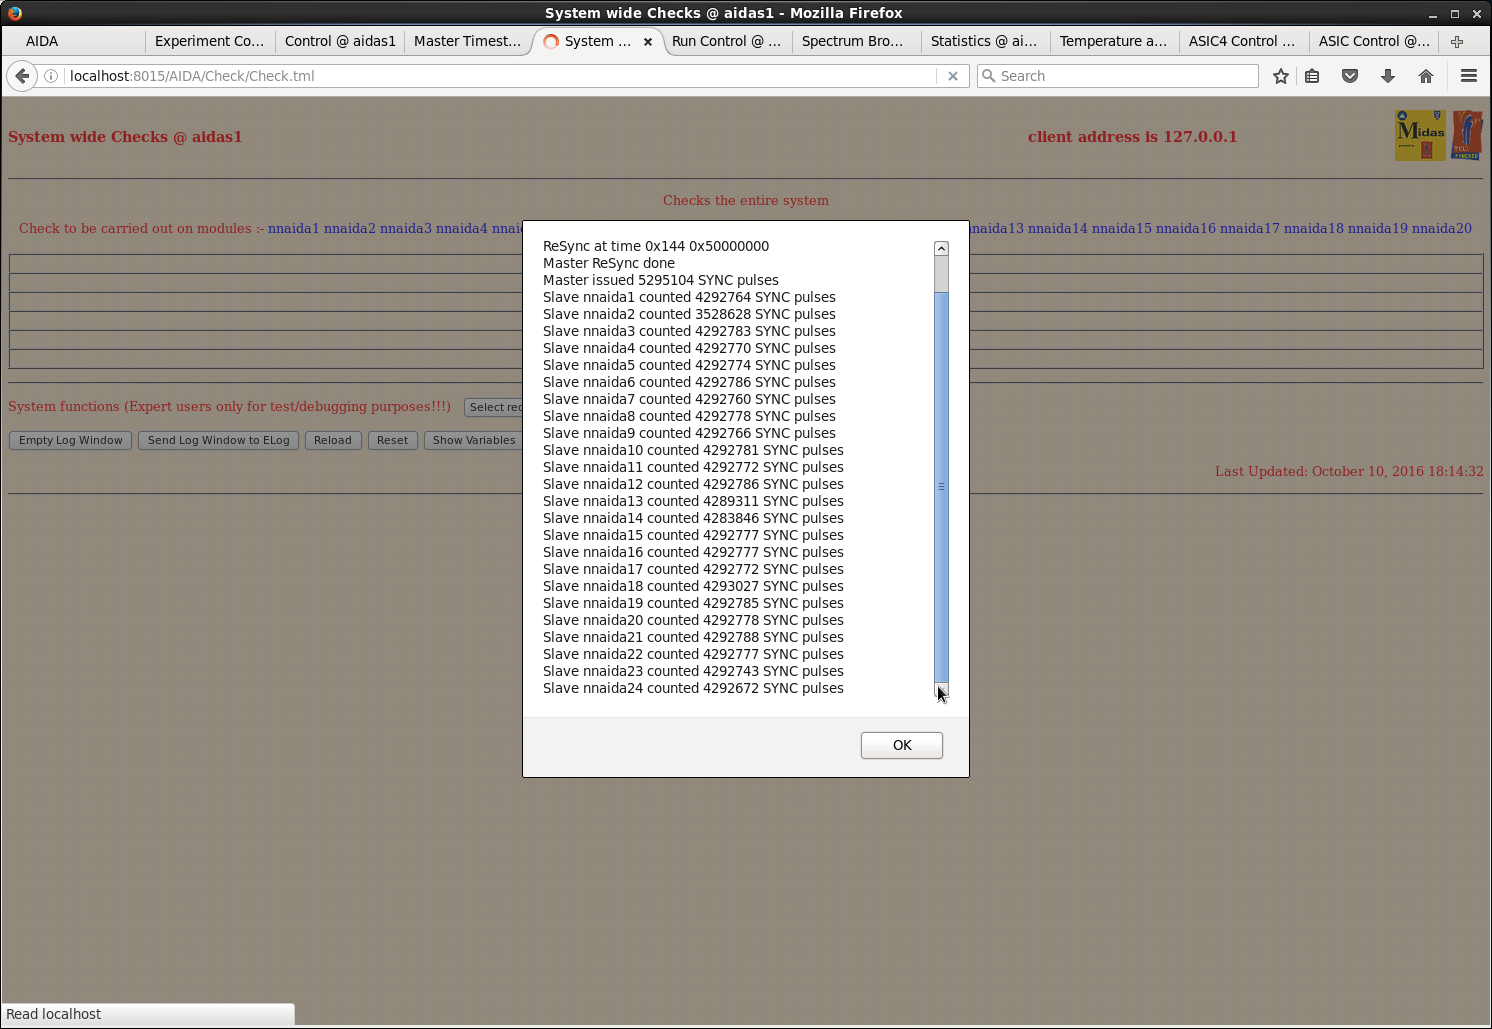The height and width of the screenshot is (1029, 1492).
Task: Open a new tab with plus icon
Action: coord(1457,41)
